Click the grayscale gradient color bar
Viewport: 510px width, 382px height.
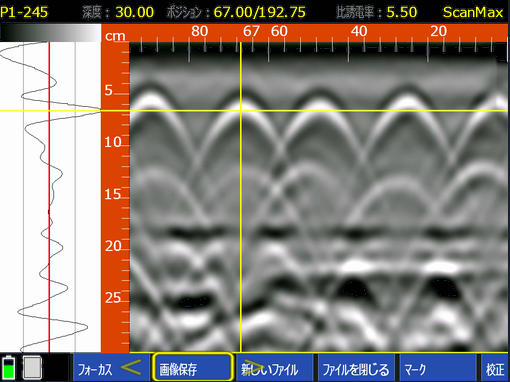click(x=51, y=33)
